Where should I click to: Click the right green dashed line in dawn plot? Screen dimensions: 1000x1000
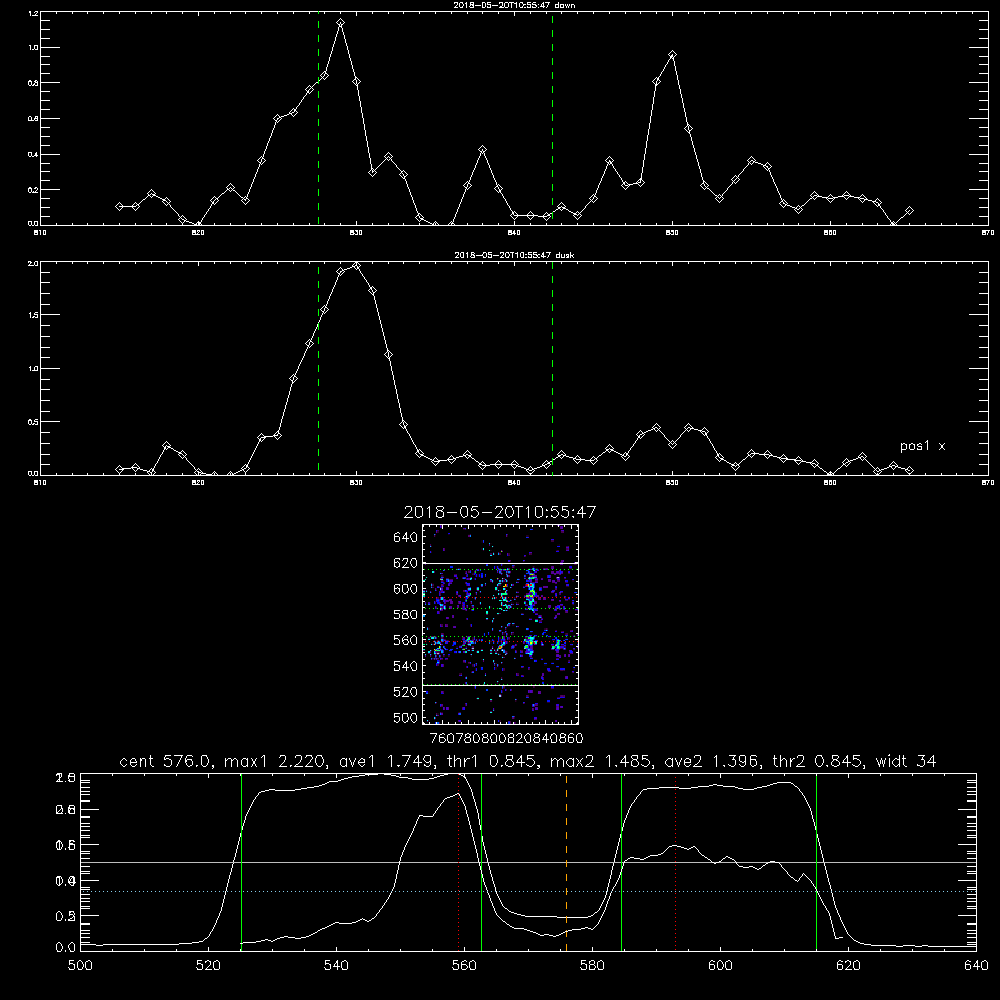coord(552,119)
